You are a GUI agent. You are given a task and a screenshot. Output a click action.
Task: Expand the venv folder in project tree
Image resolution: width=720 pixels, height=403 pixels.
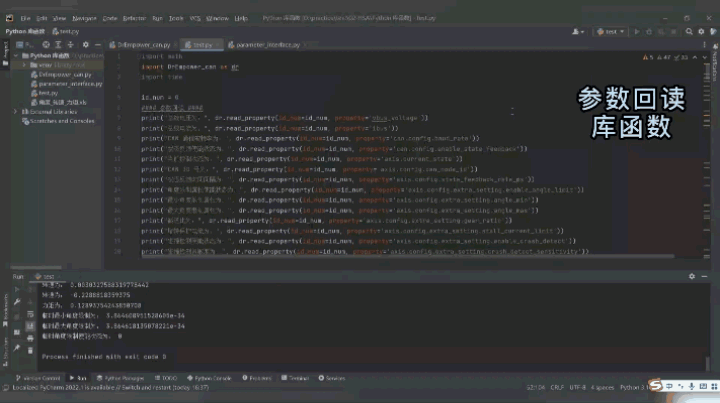coord(24,65)
